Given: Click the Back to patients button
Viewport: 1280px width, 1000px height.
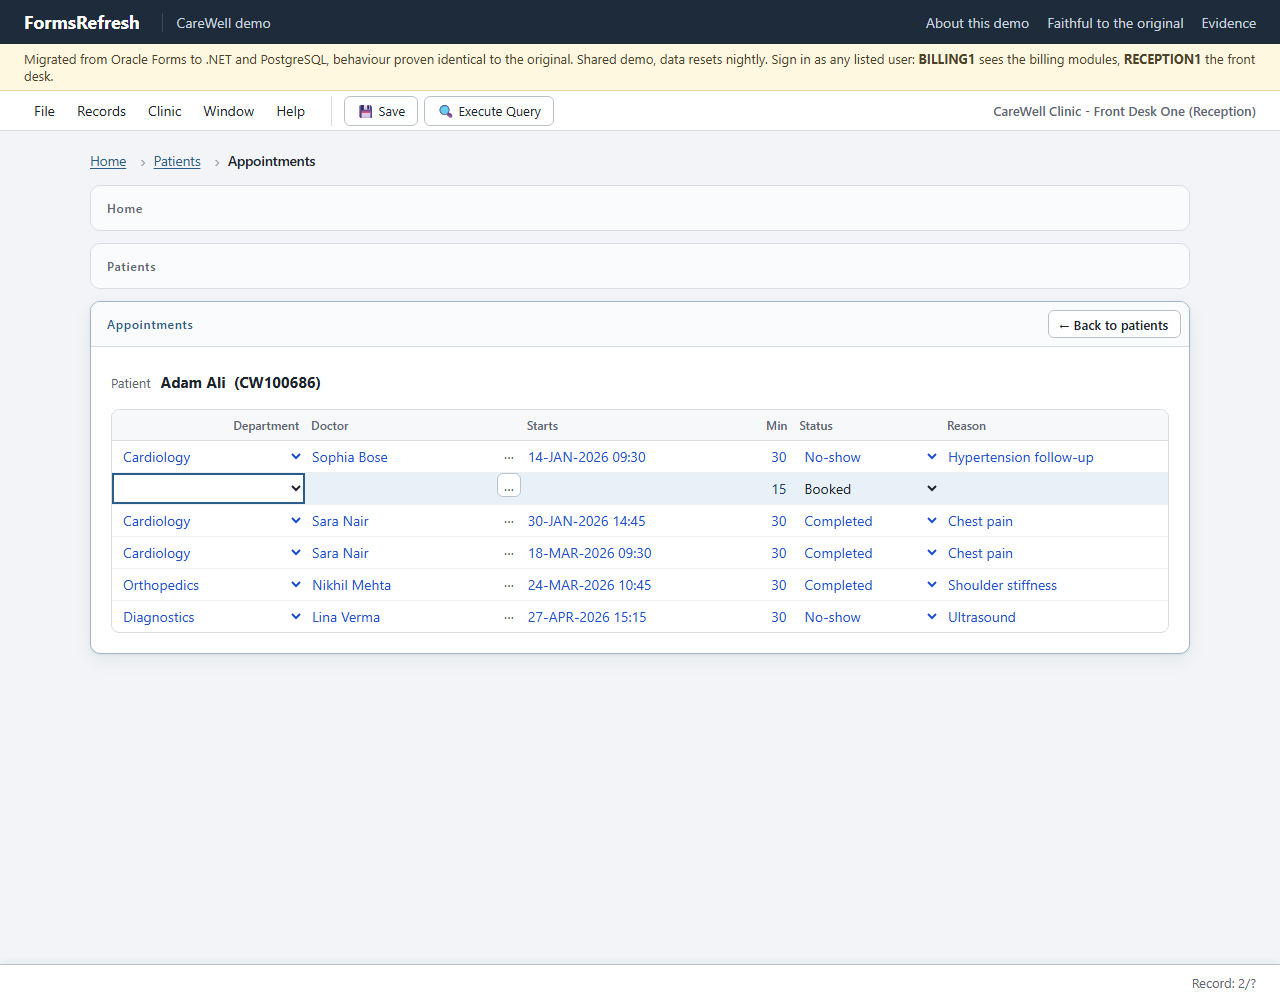Looking at the screenshot, I should pos(1114,325).
